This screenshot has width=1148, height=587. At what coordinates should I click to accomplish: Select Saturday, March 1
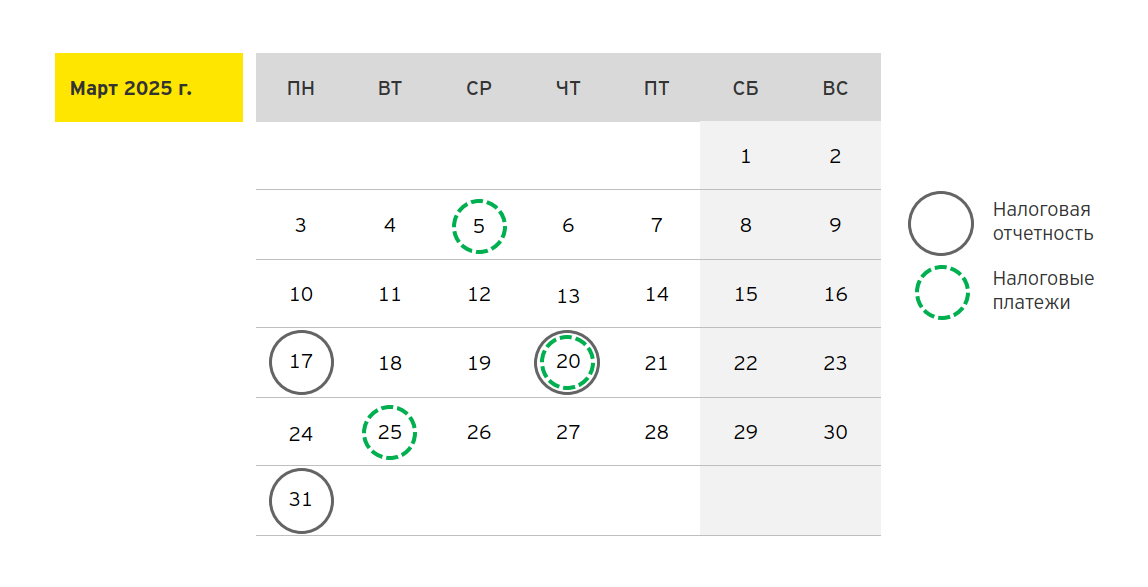[745, 156]
